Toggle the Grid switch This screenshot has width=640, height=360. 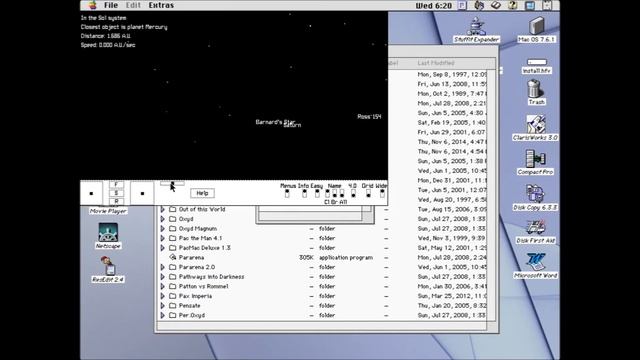[368, 193]
